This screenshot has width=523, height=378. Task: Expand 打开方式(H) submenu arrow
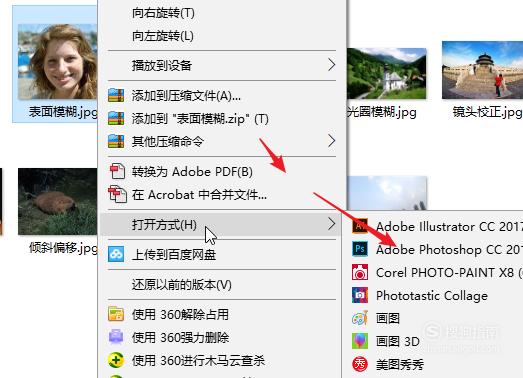pyautogui.click(x=331, y=224)
